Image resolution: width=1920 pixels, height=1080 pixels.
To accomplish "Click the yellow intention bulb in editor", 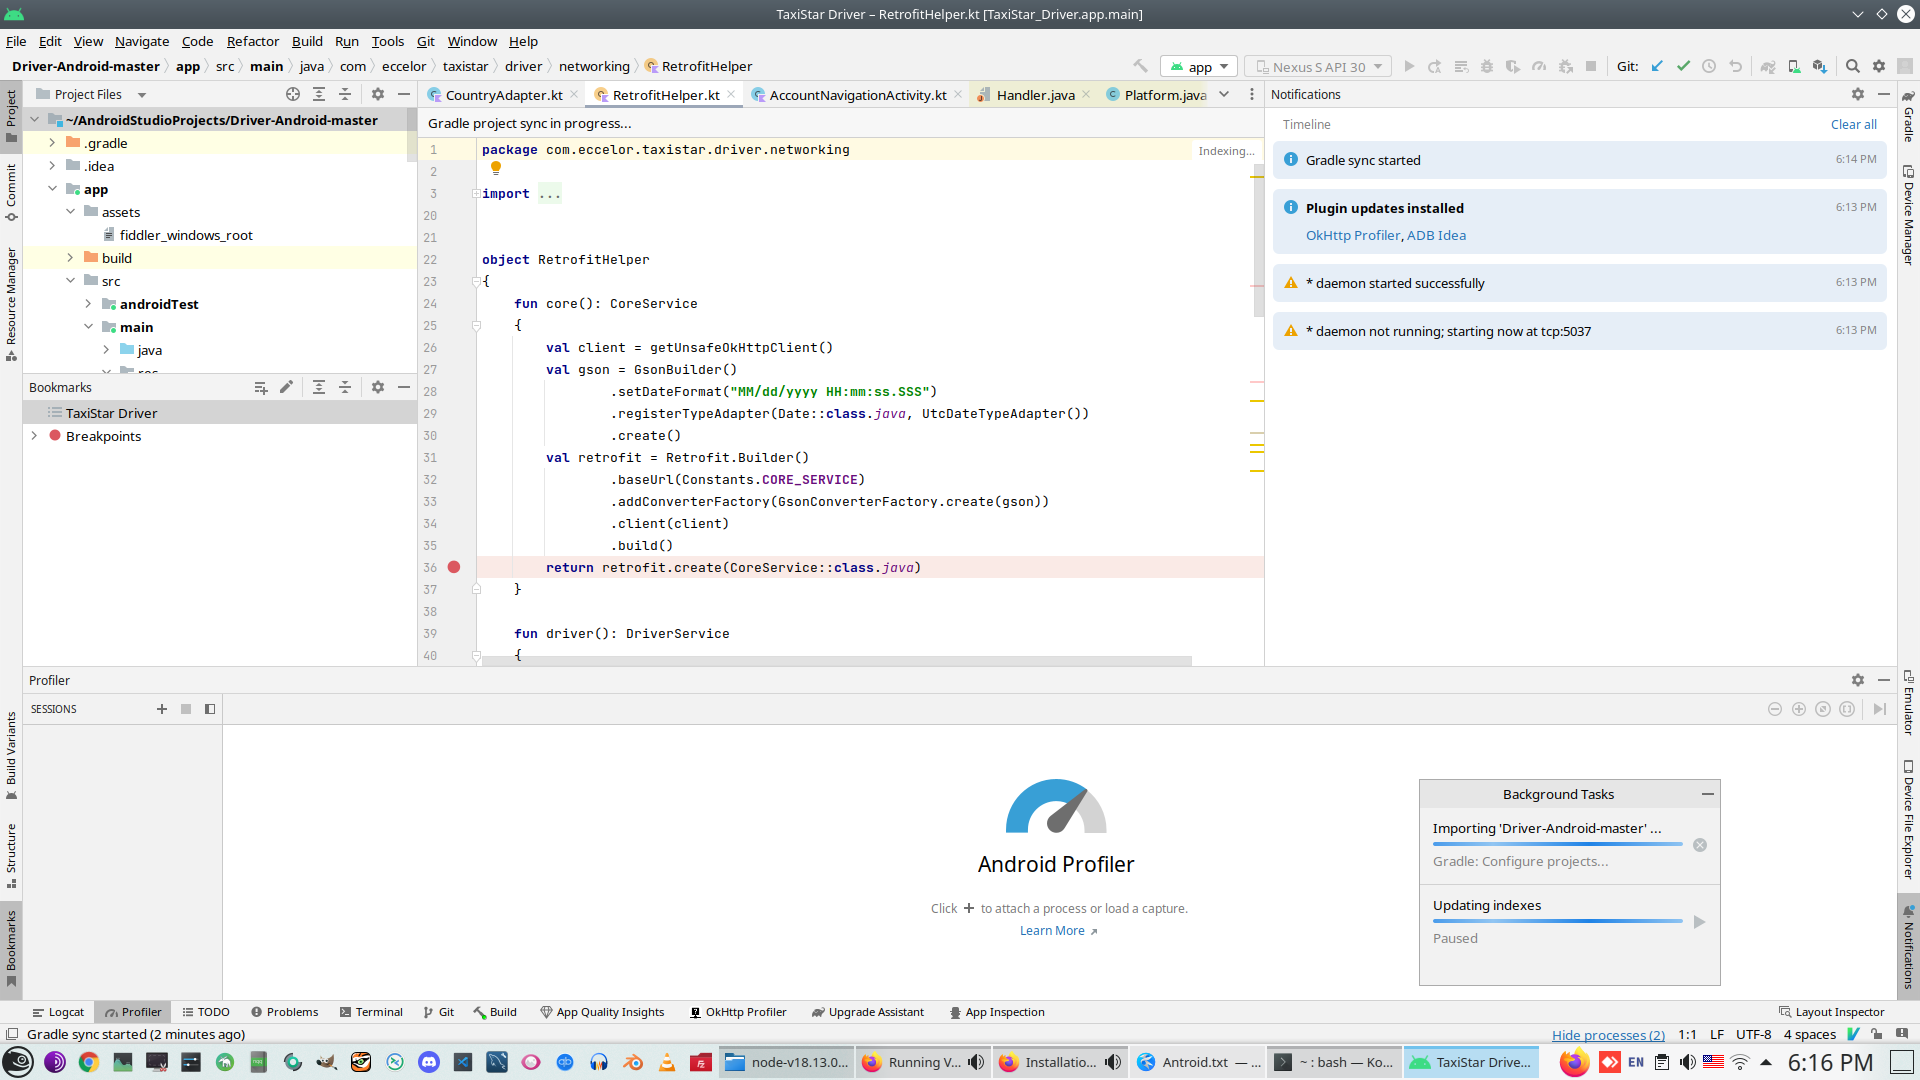I will coord(495,168).
